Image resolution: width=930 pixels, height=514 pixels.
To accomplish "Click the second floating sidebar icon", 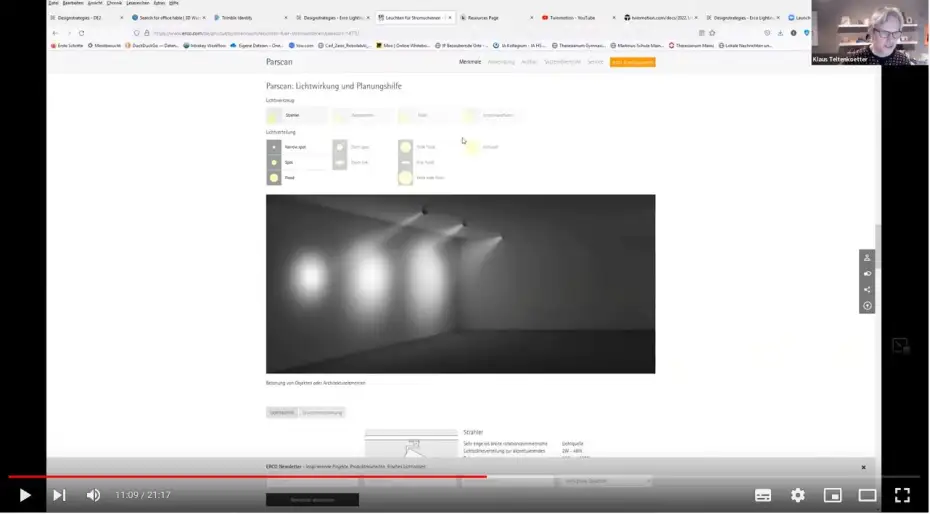I will pos(867,274).
